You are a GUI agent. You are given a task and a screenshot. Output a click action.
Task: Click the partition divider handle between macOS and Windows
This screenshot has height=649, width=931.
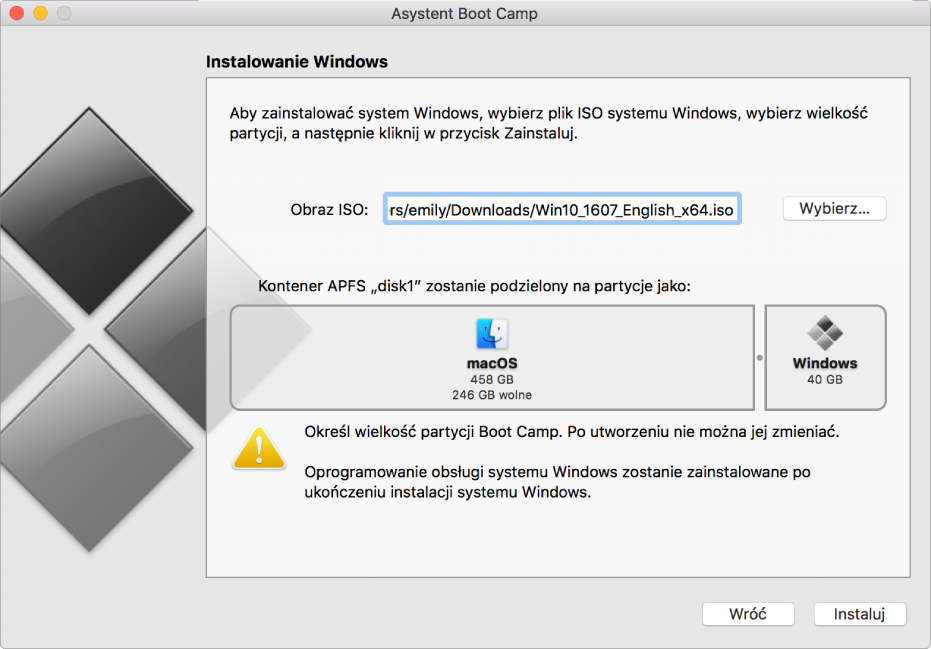[759, 358]
